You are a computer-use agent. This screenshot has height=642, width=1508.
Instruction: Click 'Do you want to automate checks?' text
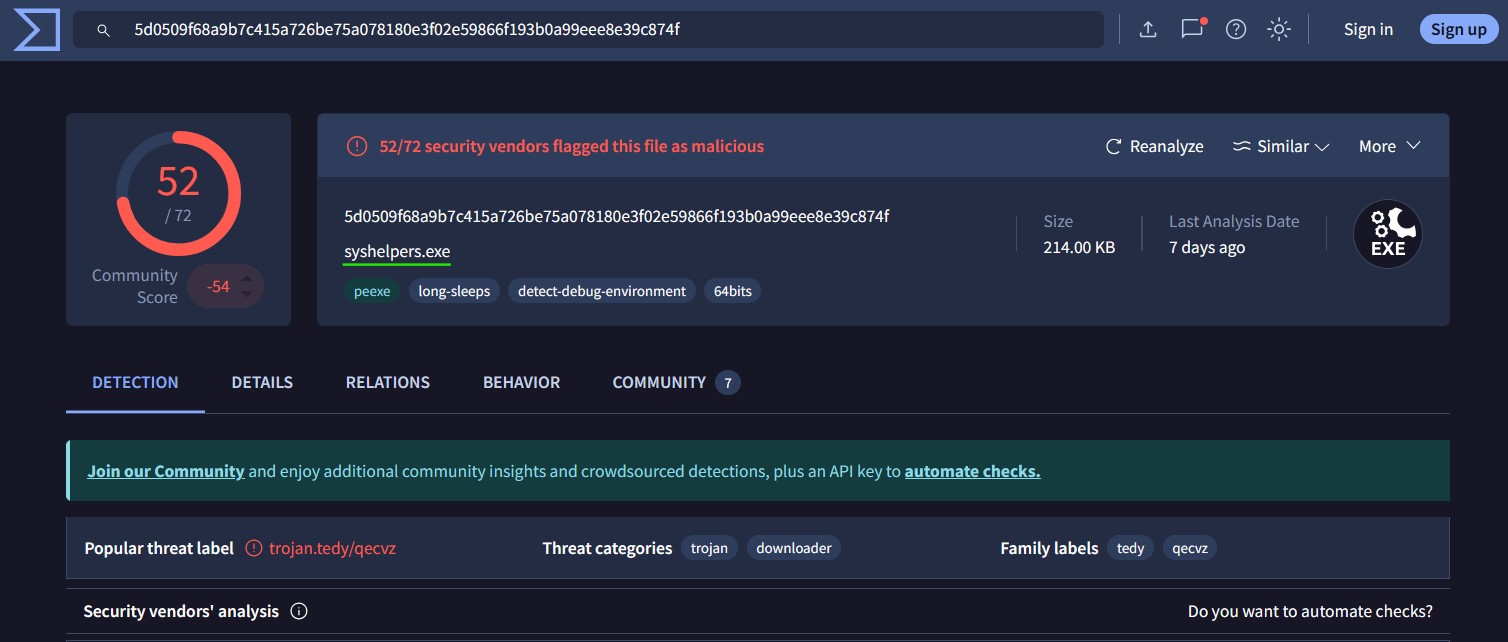pyautogui.click(x=1310, y=611)
